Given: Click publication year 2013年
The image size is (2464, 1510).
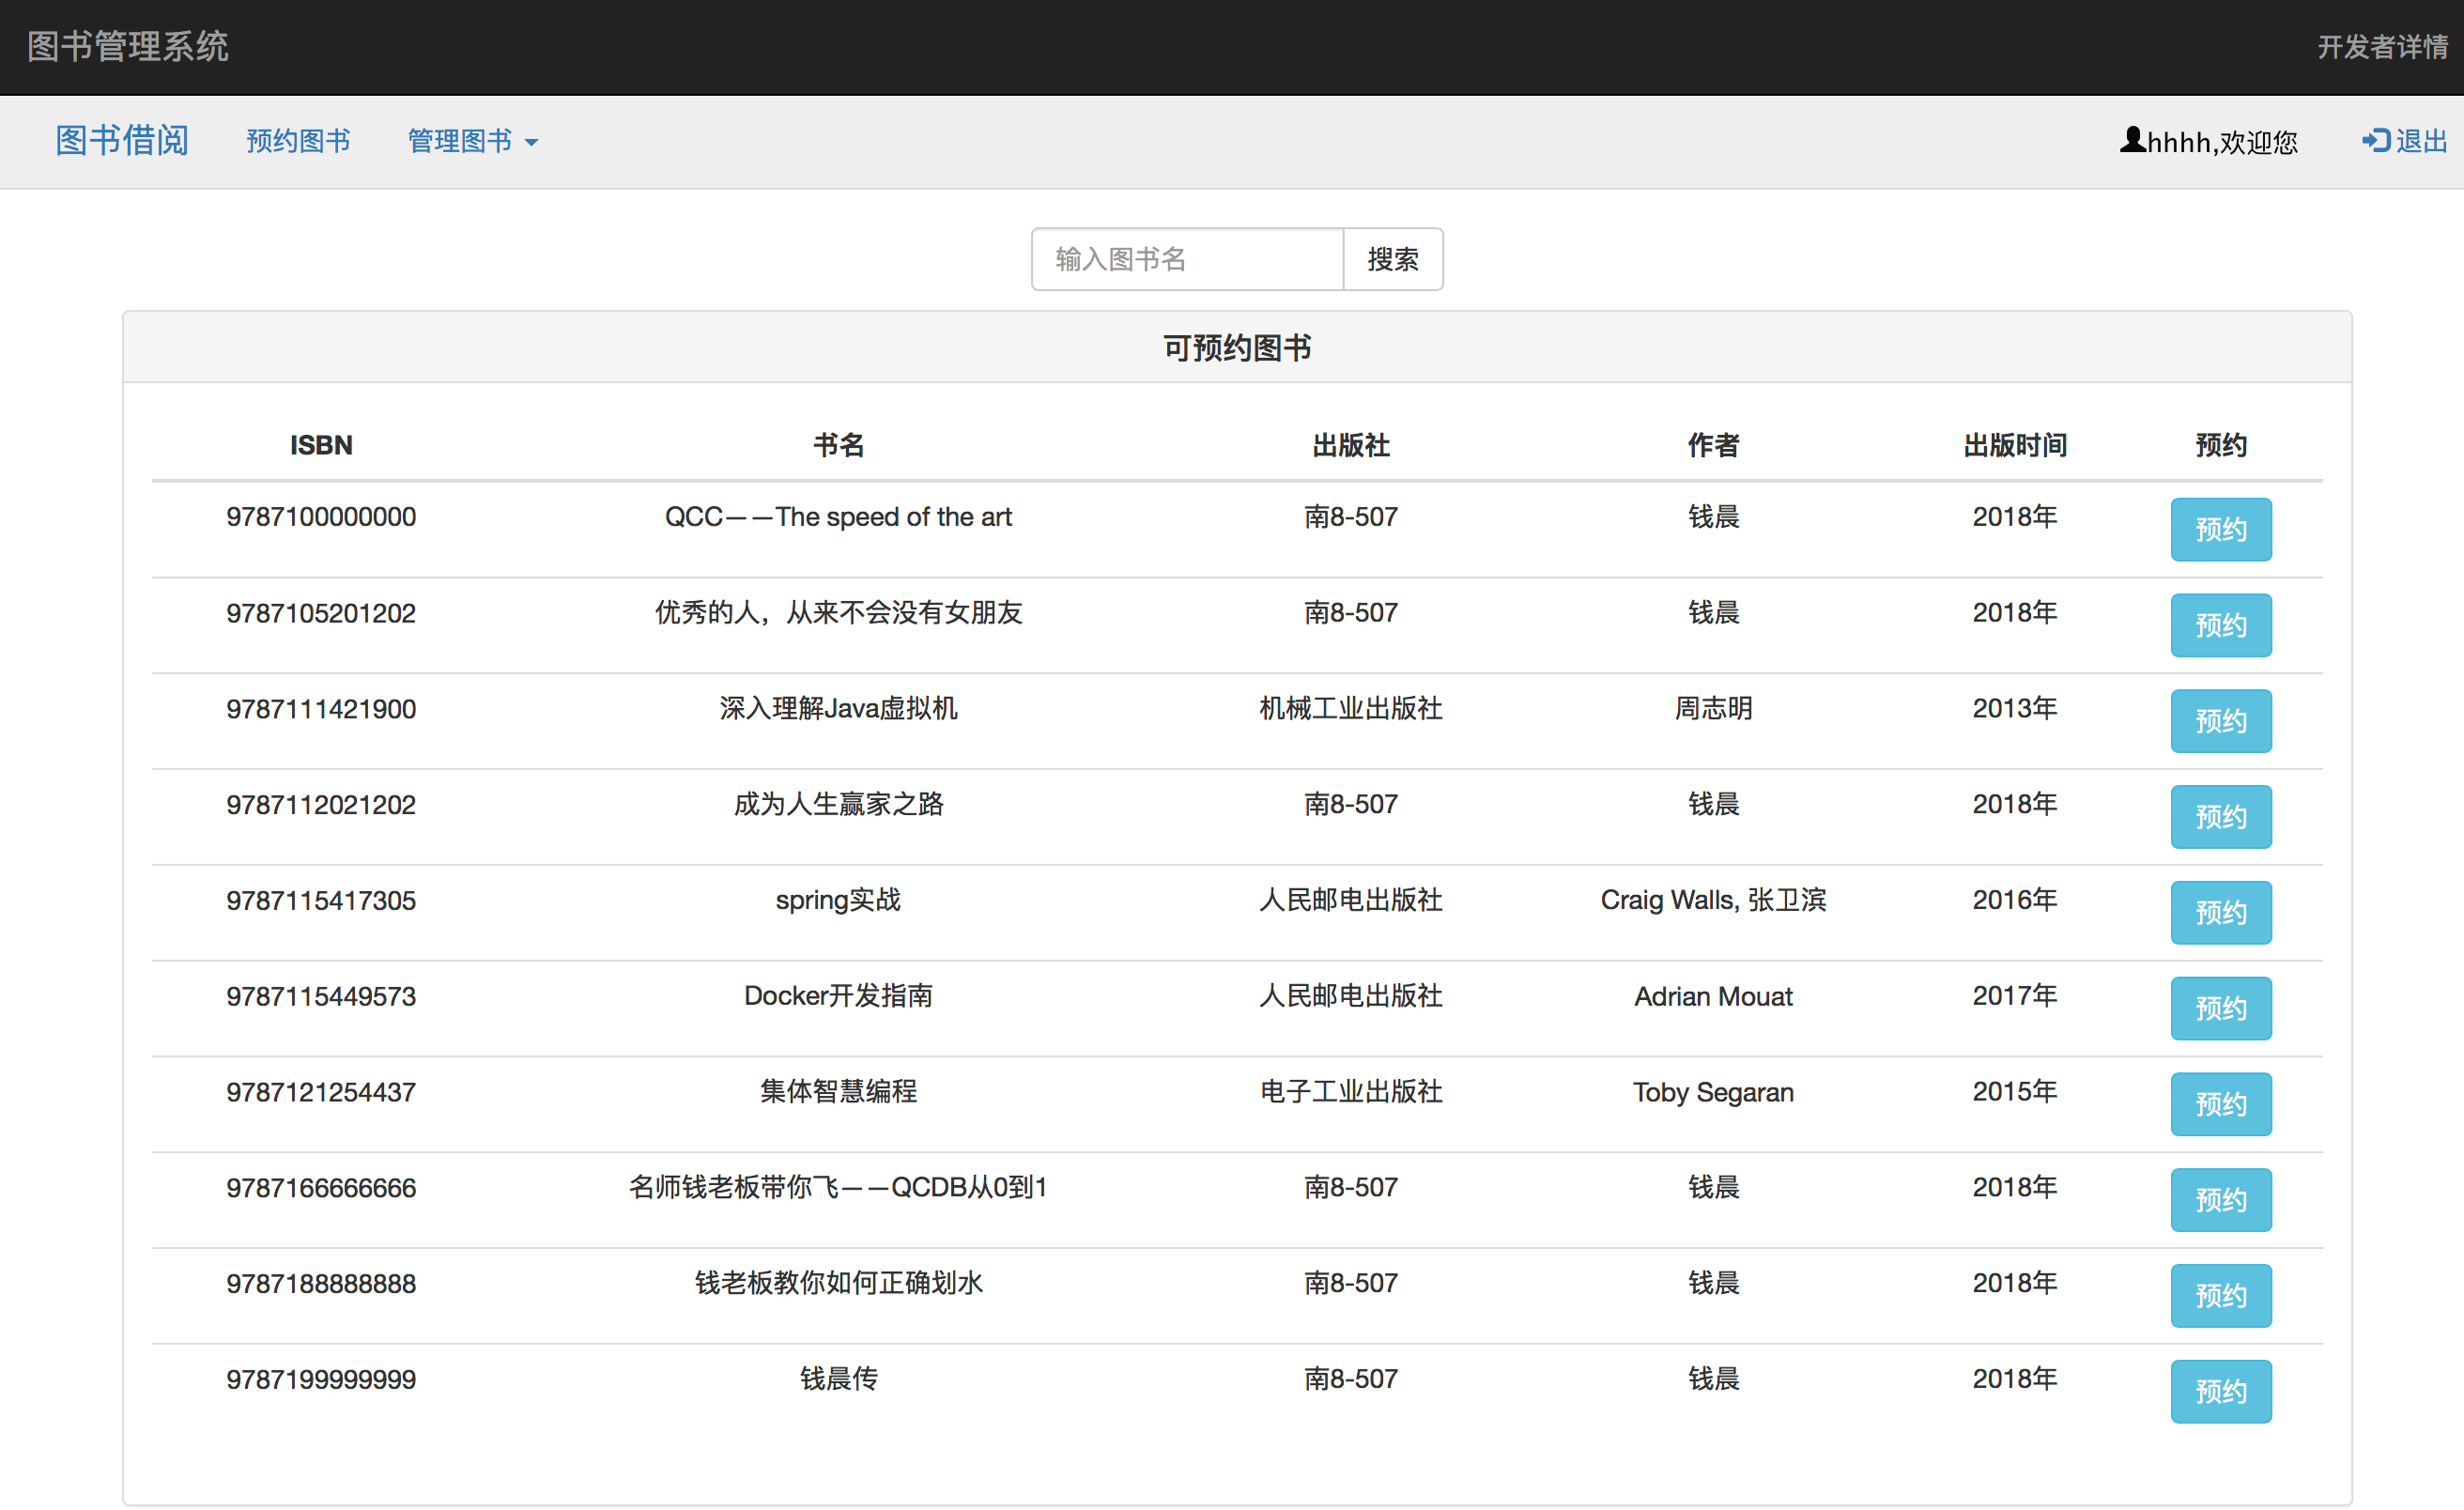Looking at the screenshot, I should [2014, 709].
